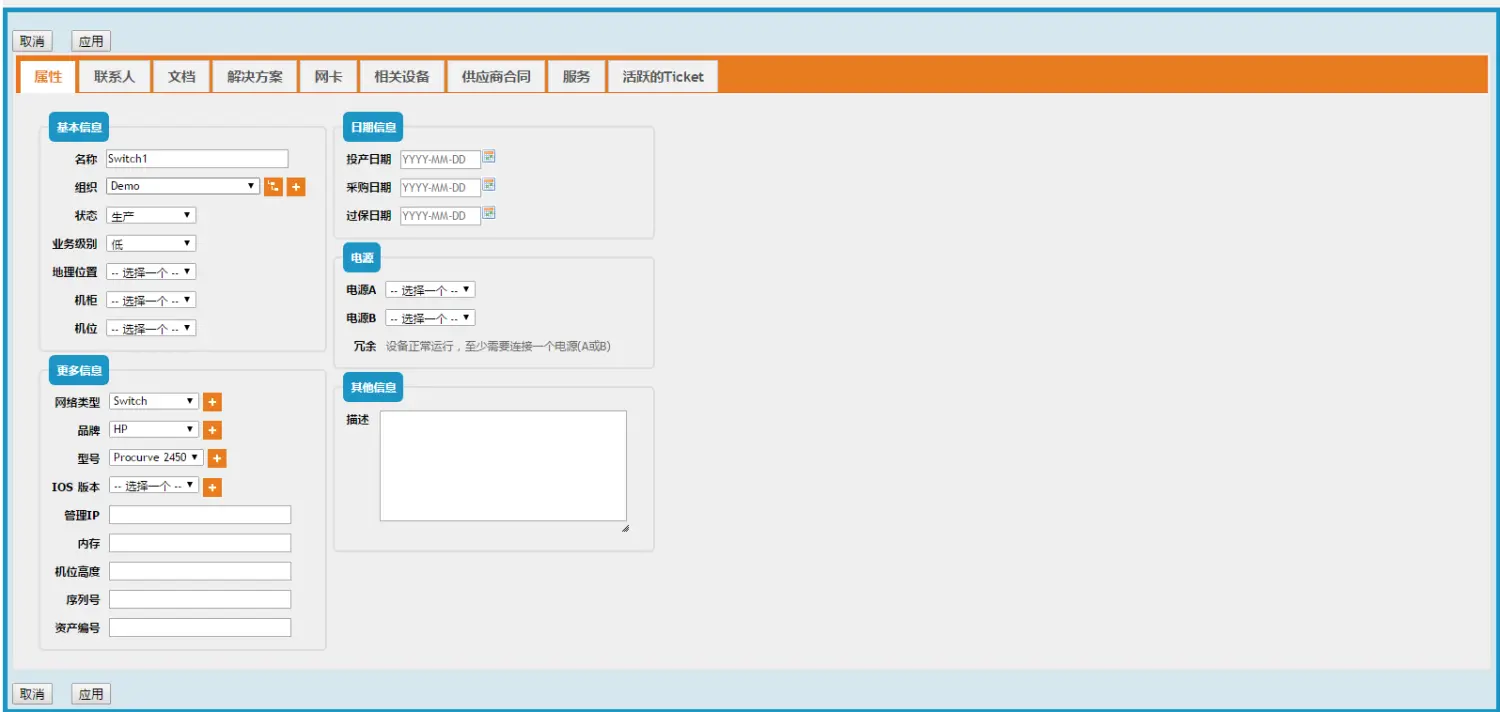
Task: Expand the 机柜 dropdown
Action: 151,300
